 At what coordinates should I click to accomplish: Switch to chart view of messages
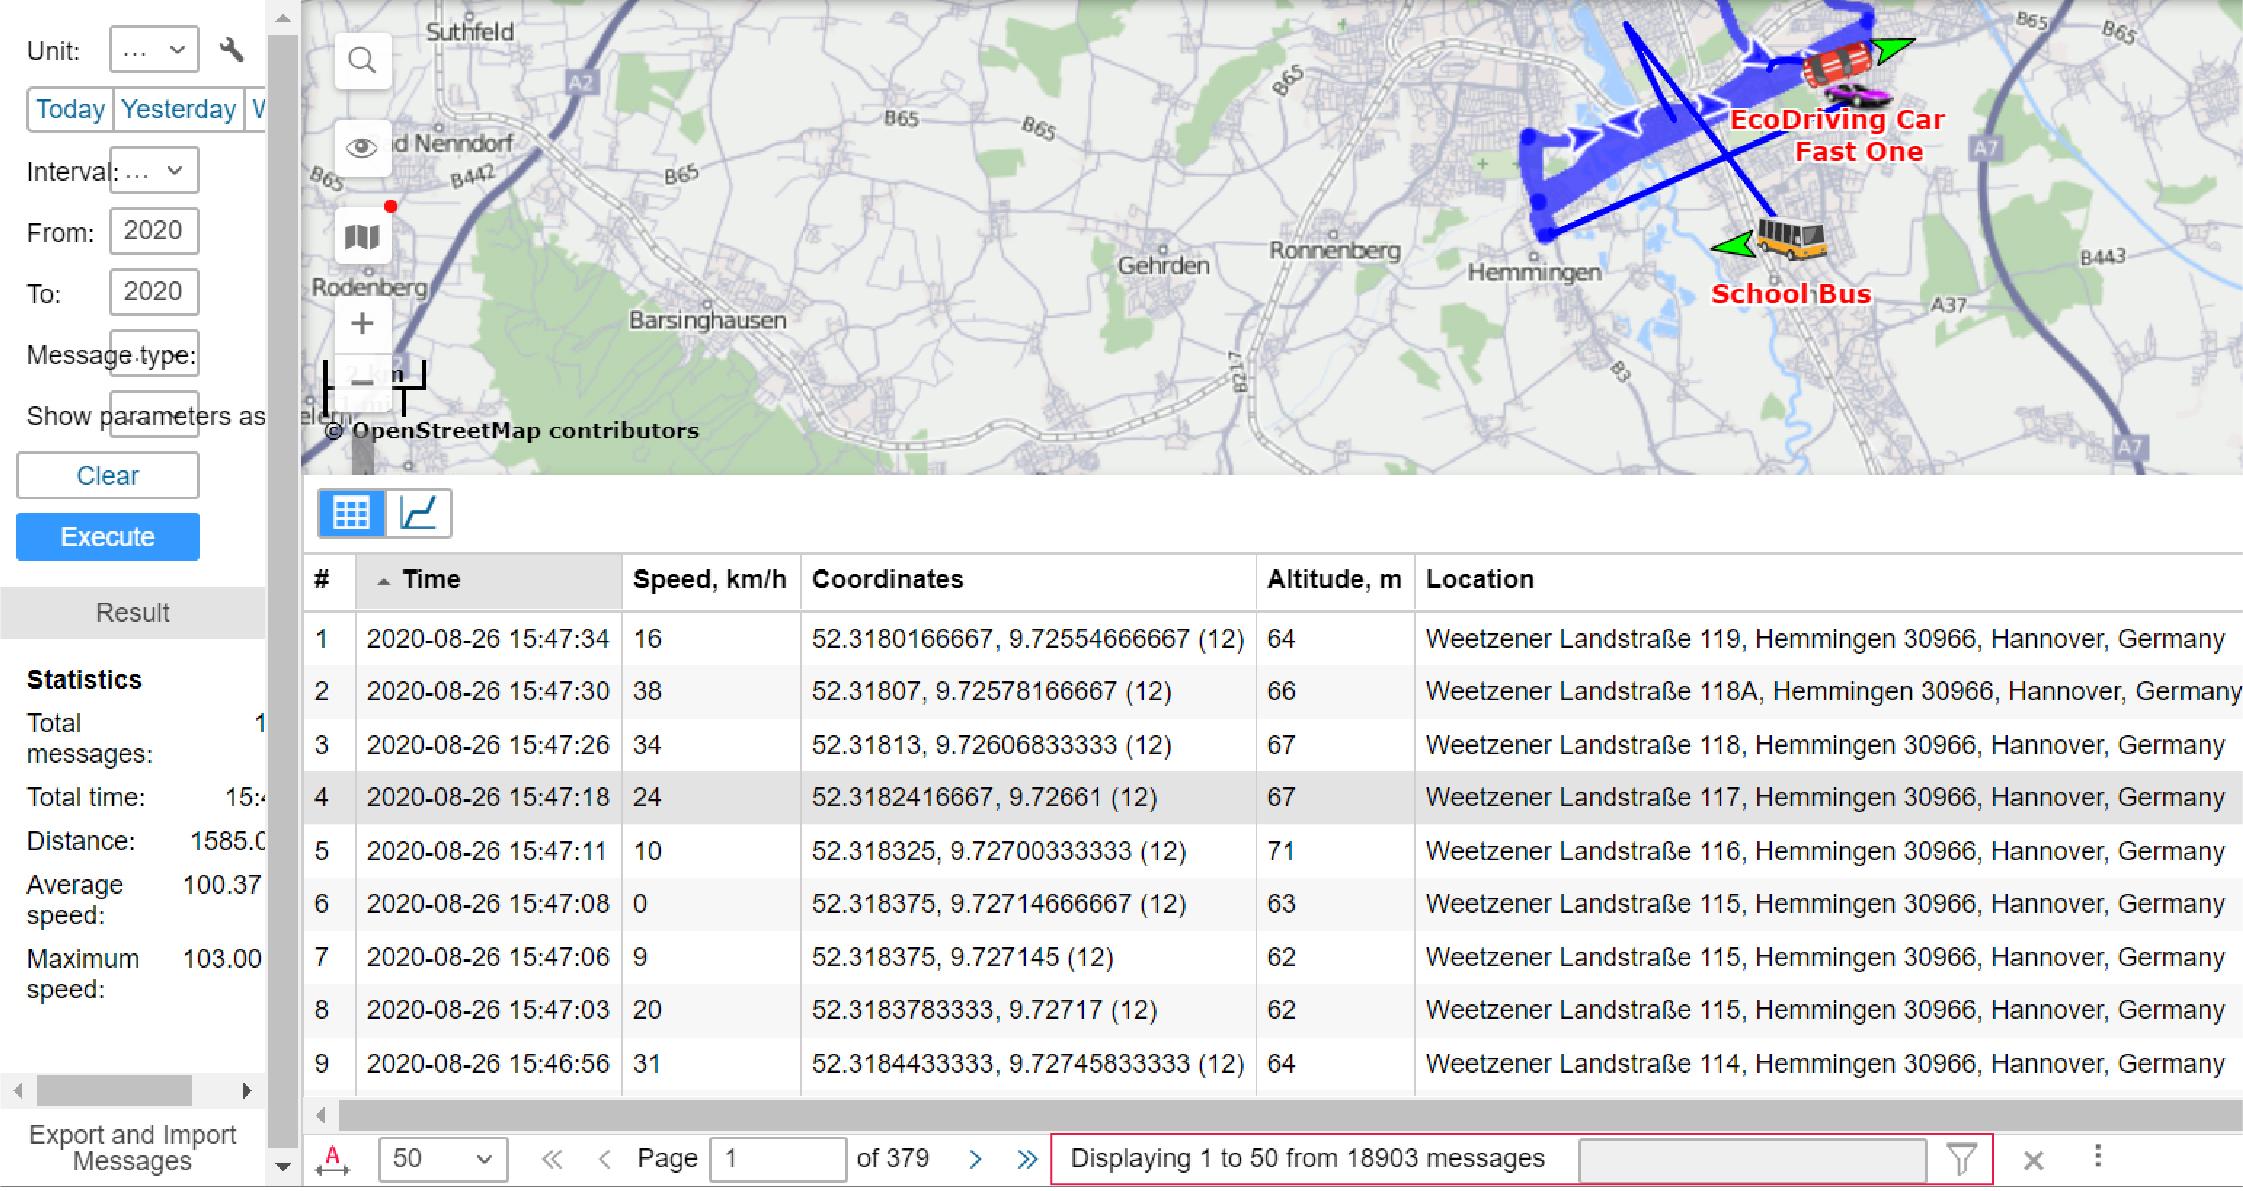click(x=418, y=513)
